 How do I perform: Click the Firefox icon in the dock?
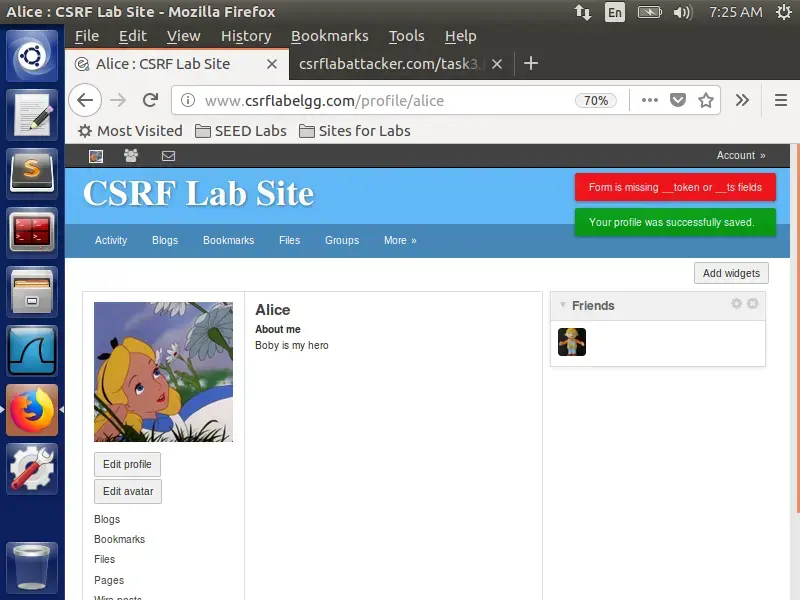(32, 410)
